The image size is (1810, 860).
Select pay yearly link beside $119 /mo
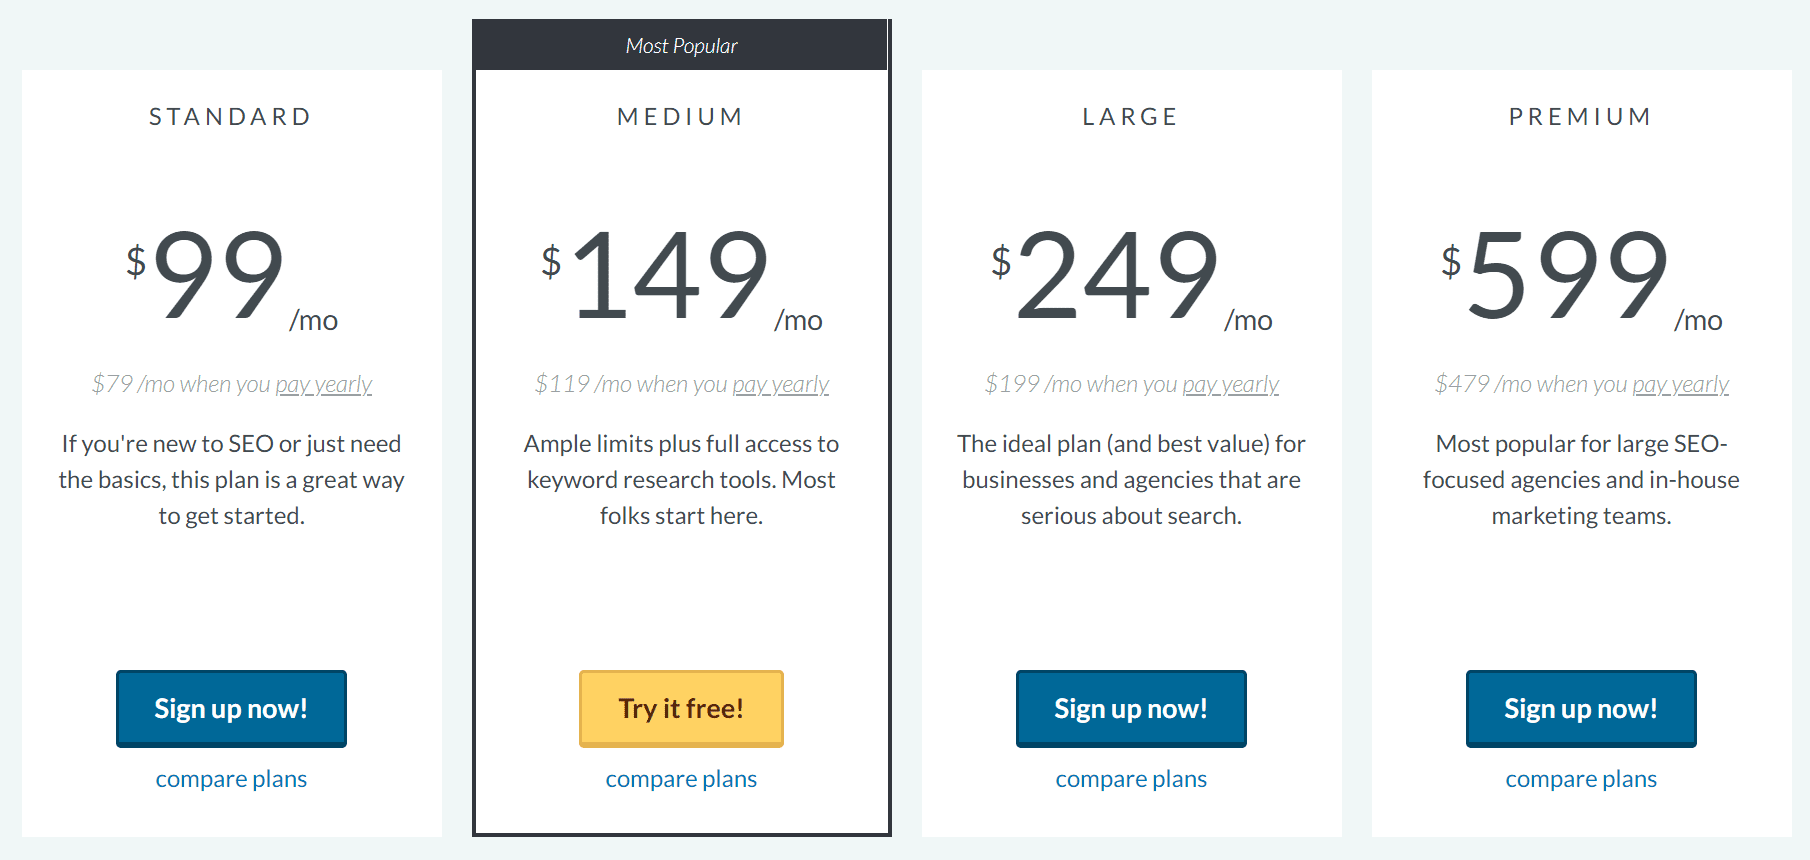[x=780, y=385]
